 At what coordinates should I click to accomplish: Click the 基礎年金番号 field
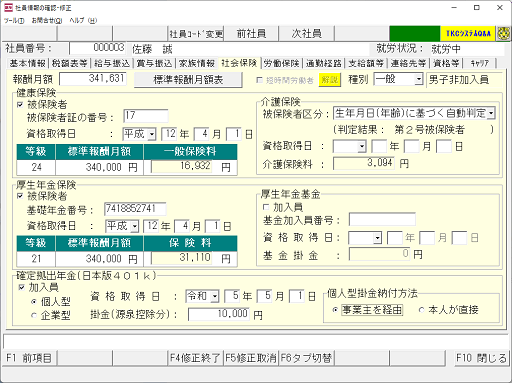pos(135,209)
